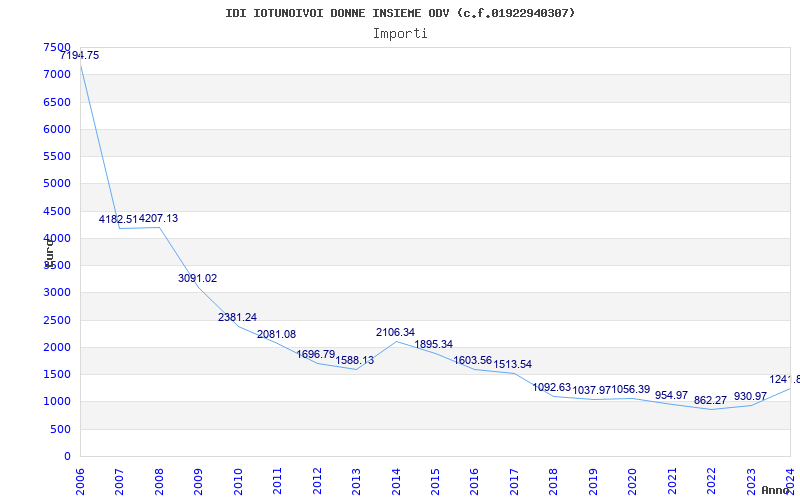Click the x-axis year 2015
The width and height of the screenshot is (800, 500).
point(435,482)
